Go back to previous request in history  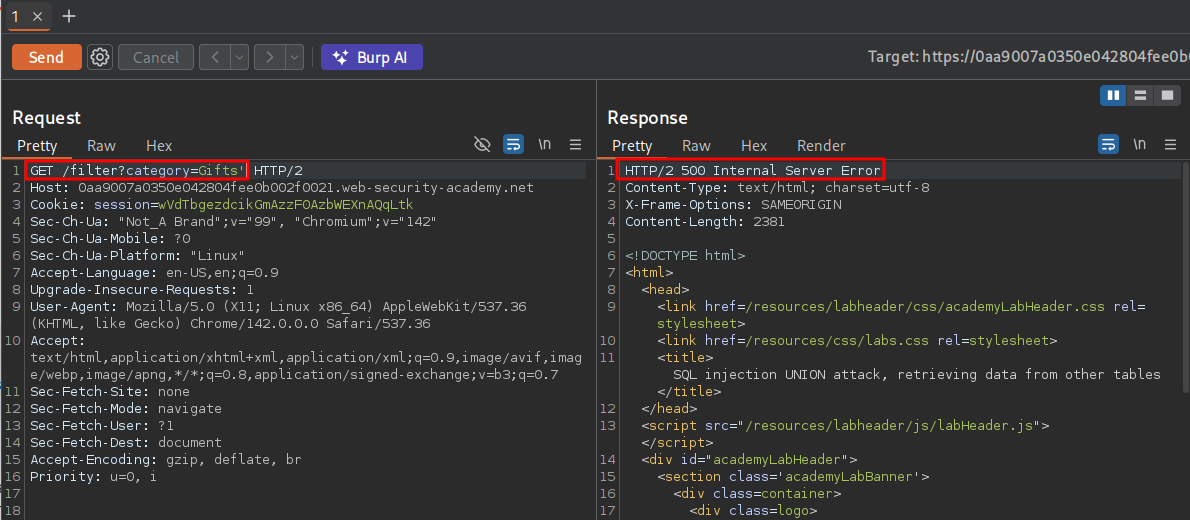pyautogui.click(x=214, y=57)
